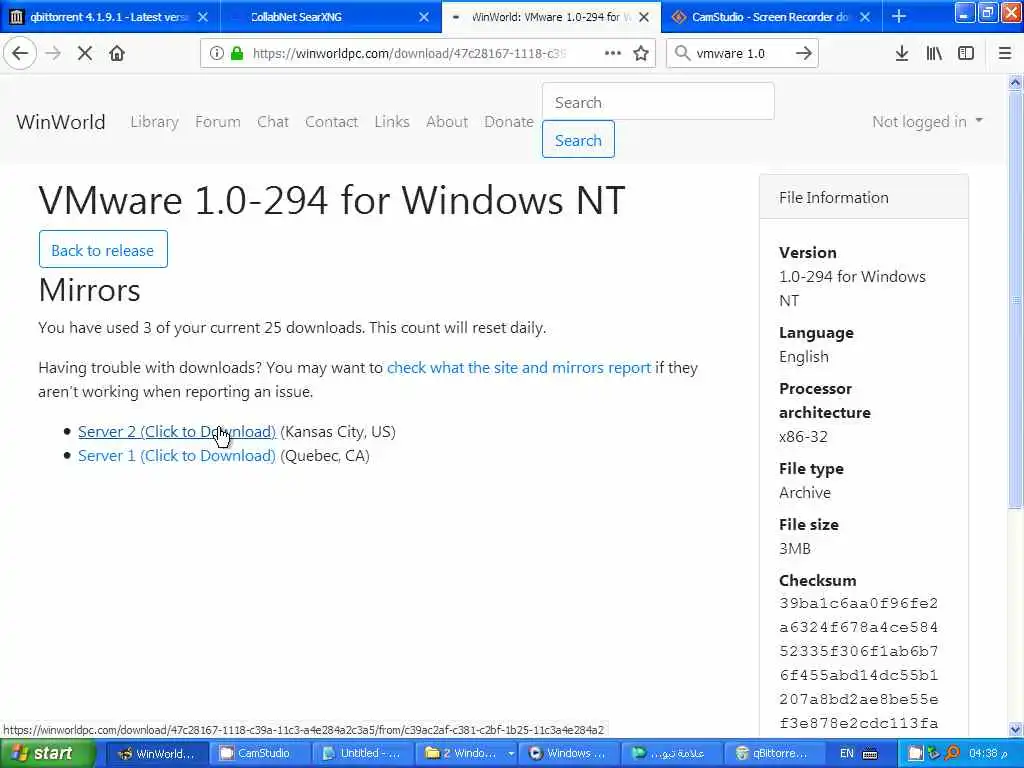Open the Chat menu item

coord(272,121)
